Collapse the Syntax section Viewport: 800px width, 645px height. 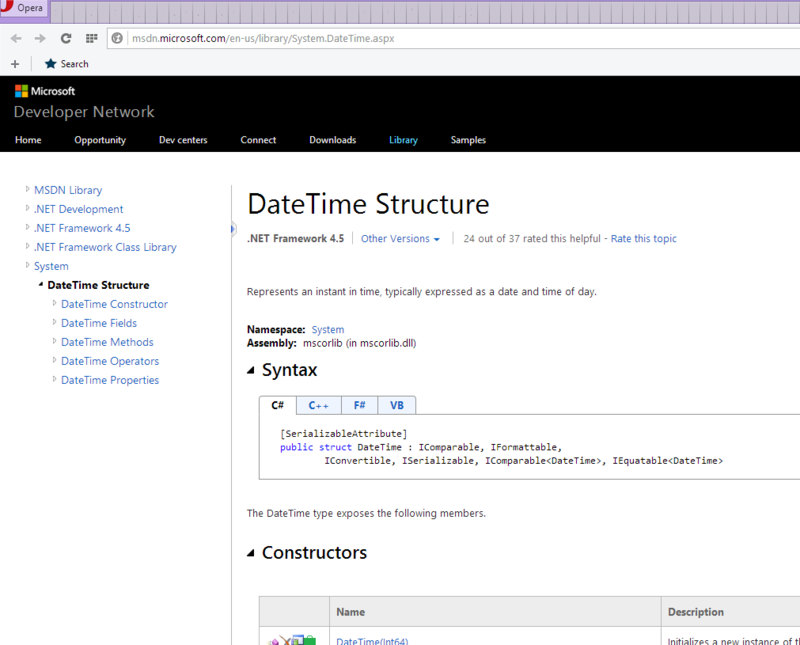251,370
